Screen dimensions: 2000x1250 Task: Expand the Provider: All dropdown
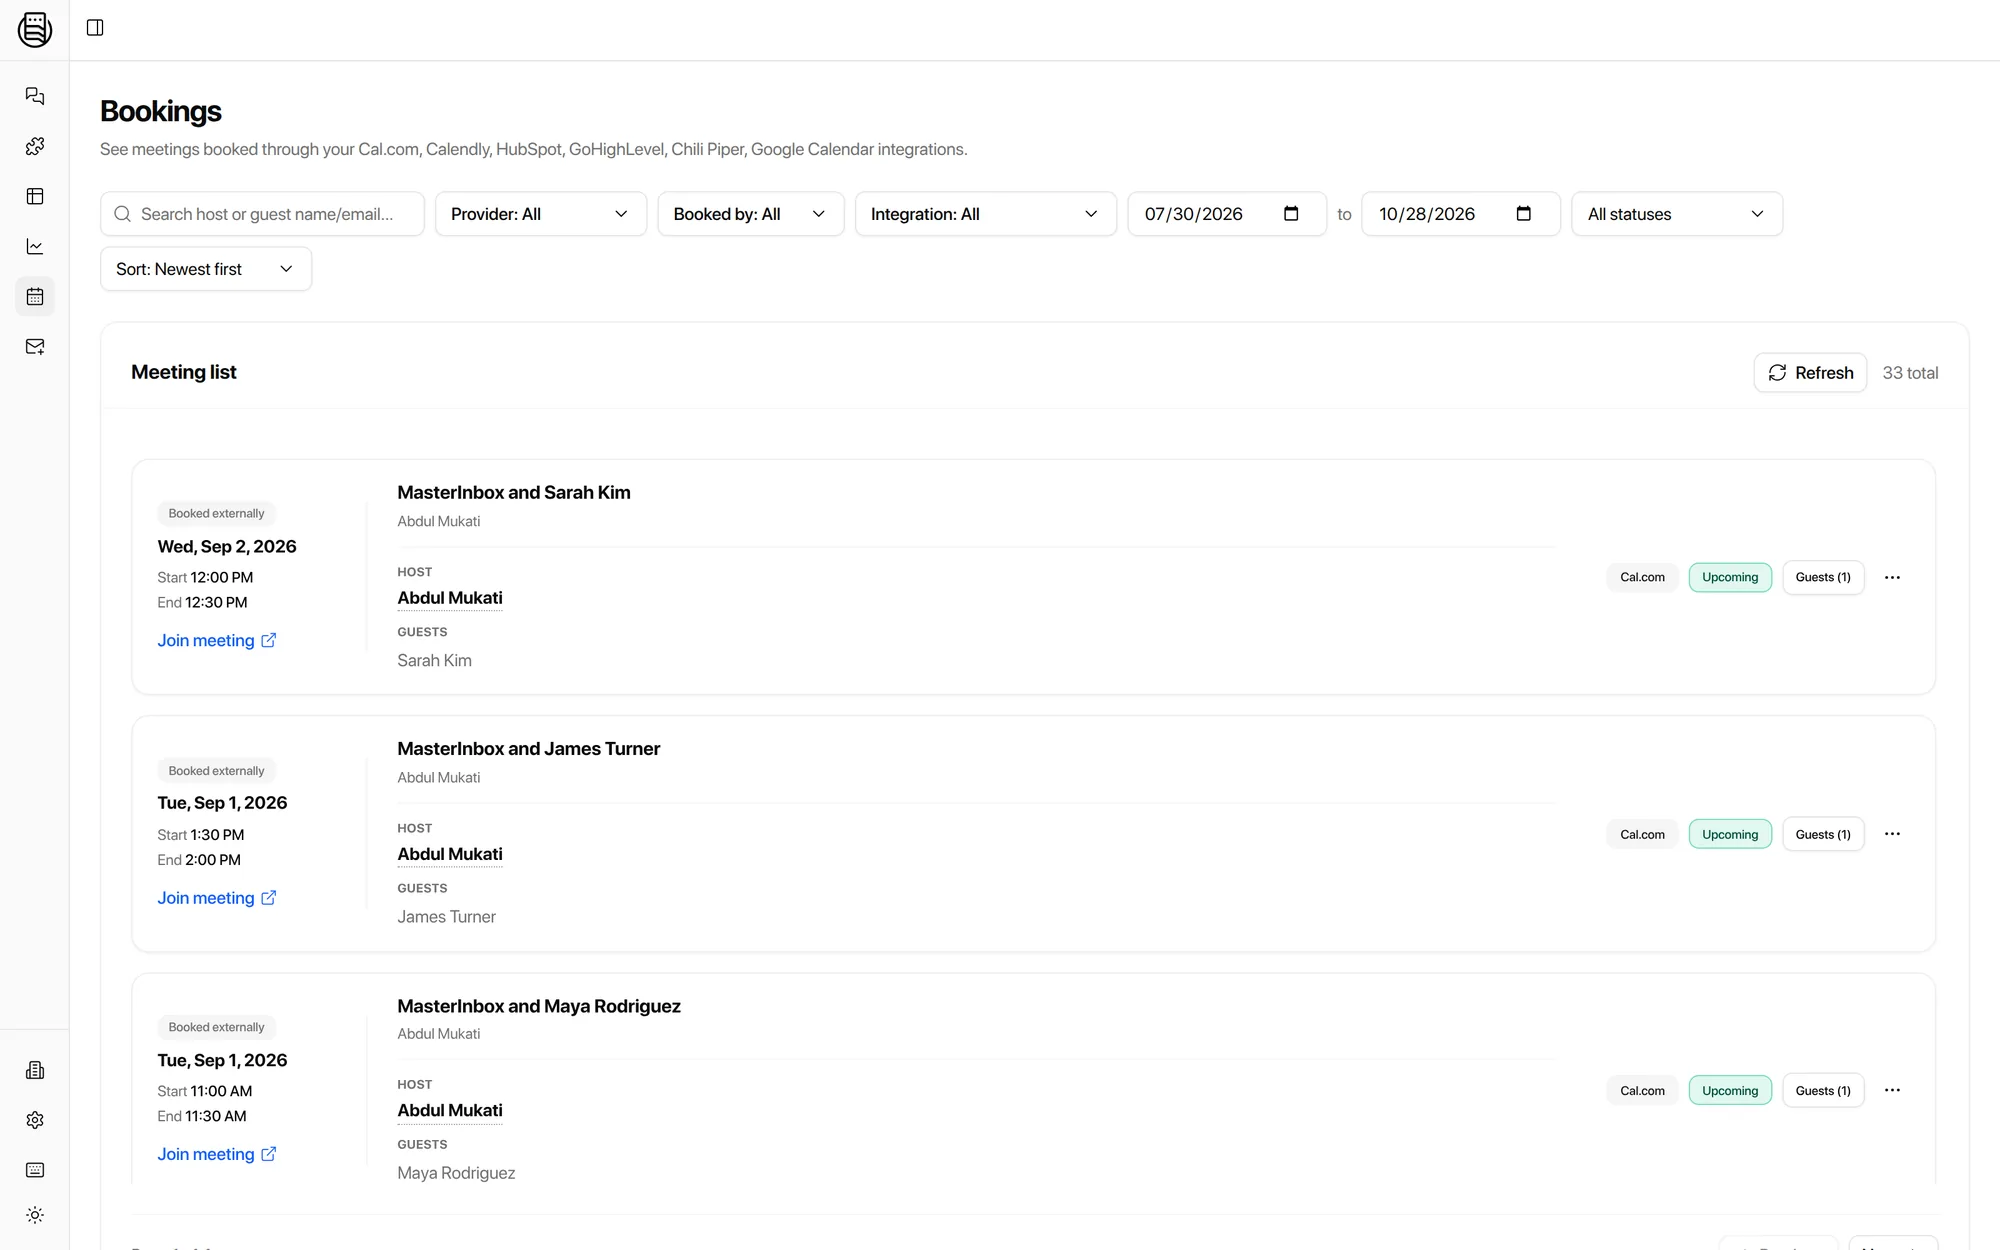(x=541, y=214)
